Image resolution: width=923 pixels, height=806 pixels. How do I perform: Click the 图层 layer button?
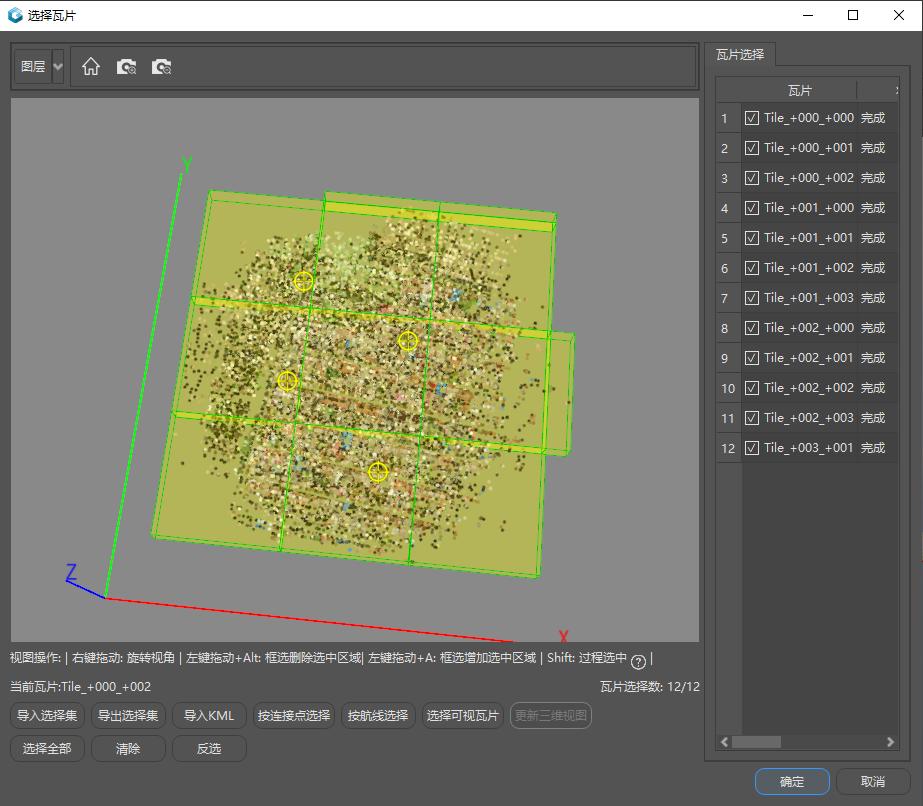click(x=33, y=67)
